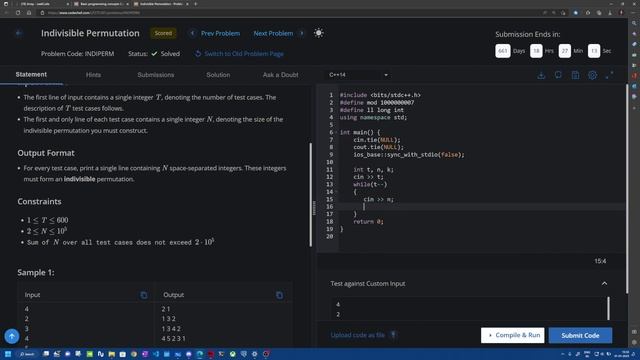Screen dimensions: 640x360
Task: Open File Explorer from the taskbar
Action: click(111, 354)
